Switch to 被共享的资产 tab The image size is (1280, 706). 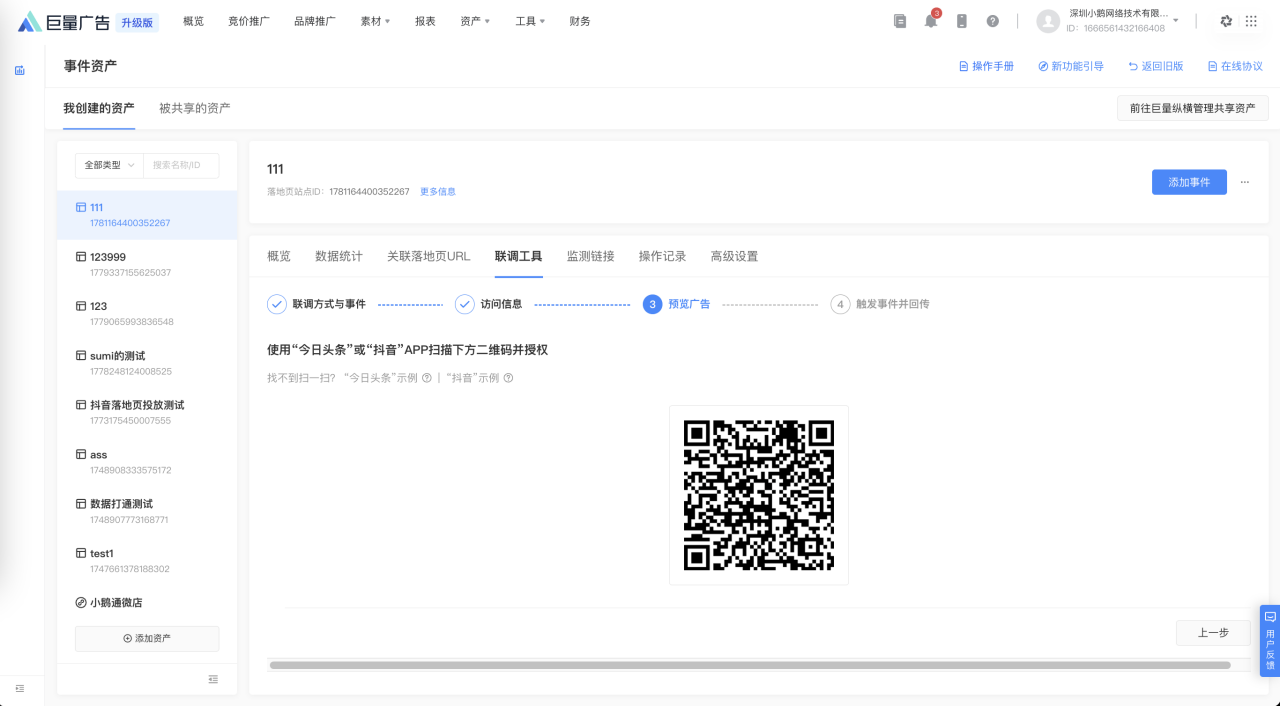tap(195, 108)
